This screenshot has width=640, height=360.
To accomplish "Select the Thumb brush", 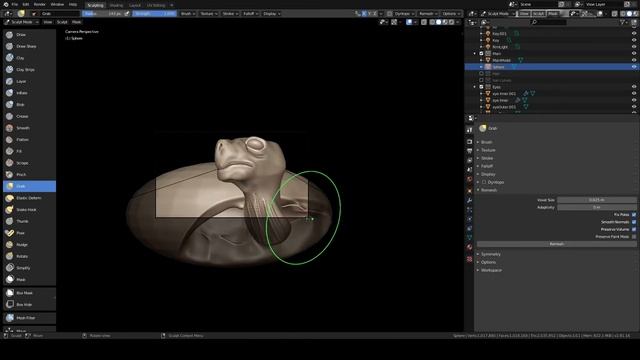I will click(x=29, y=221).
